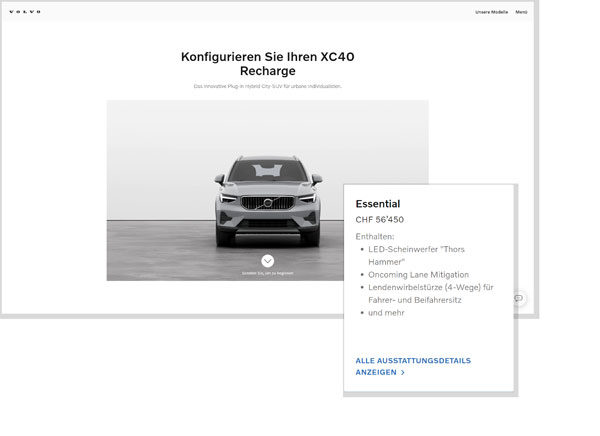The width and height of the screenshot is (600, 436).
Task: Click the Volvo logo in the header
Action: click(x=25, y=12)
